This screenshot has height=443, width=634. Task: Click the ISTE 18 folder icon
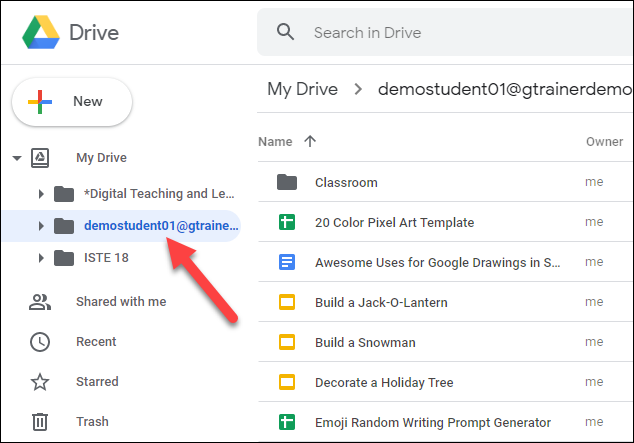click(x=64, y=258)
